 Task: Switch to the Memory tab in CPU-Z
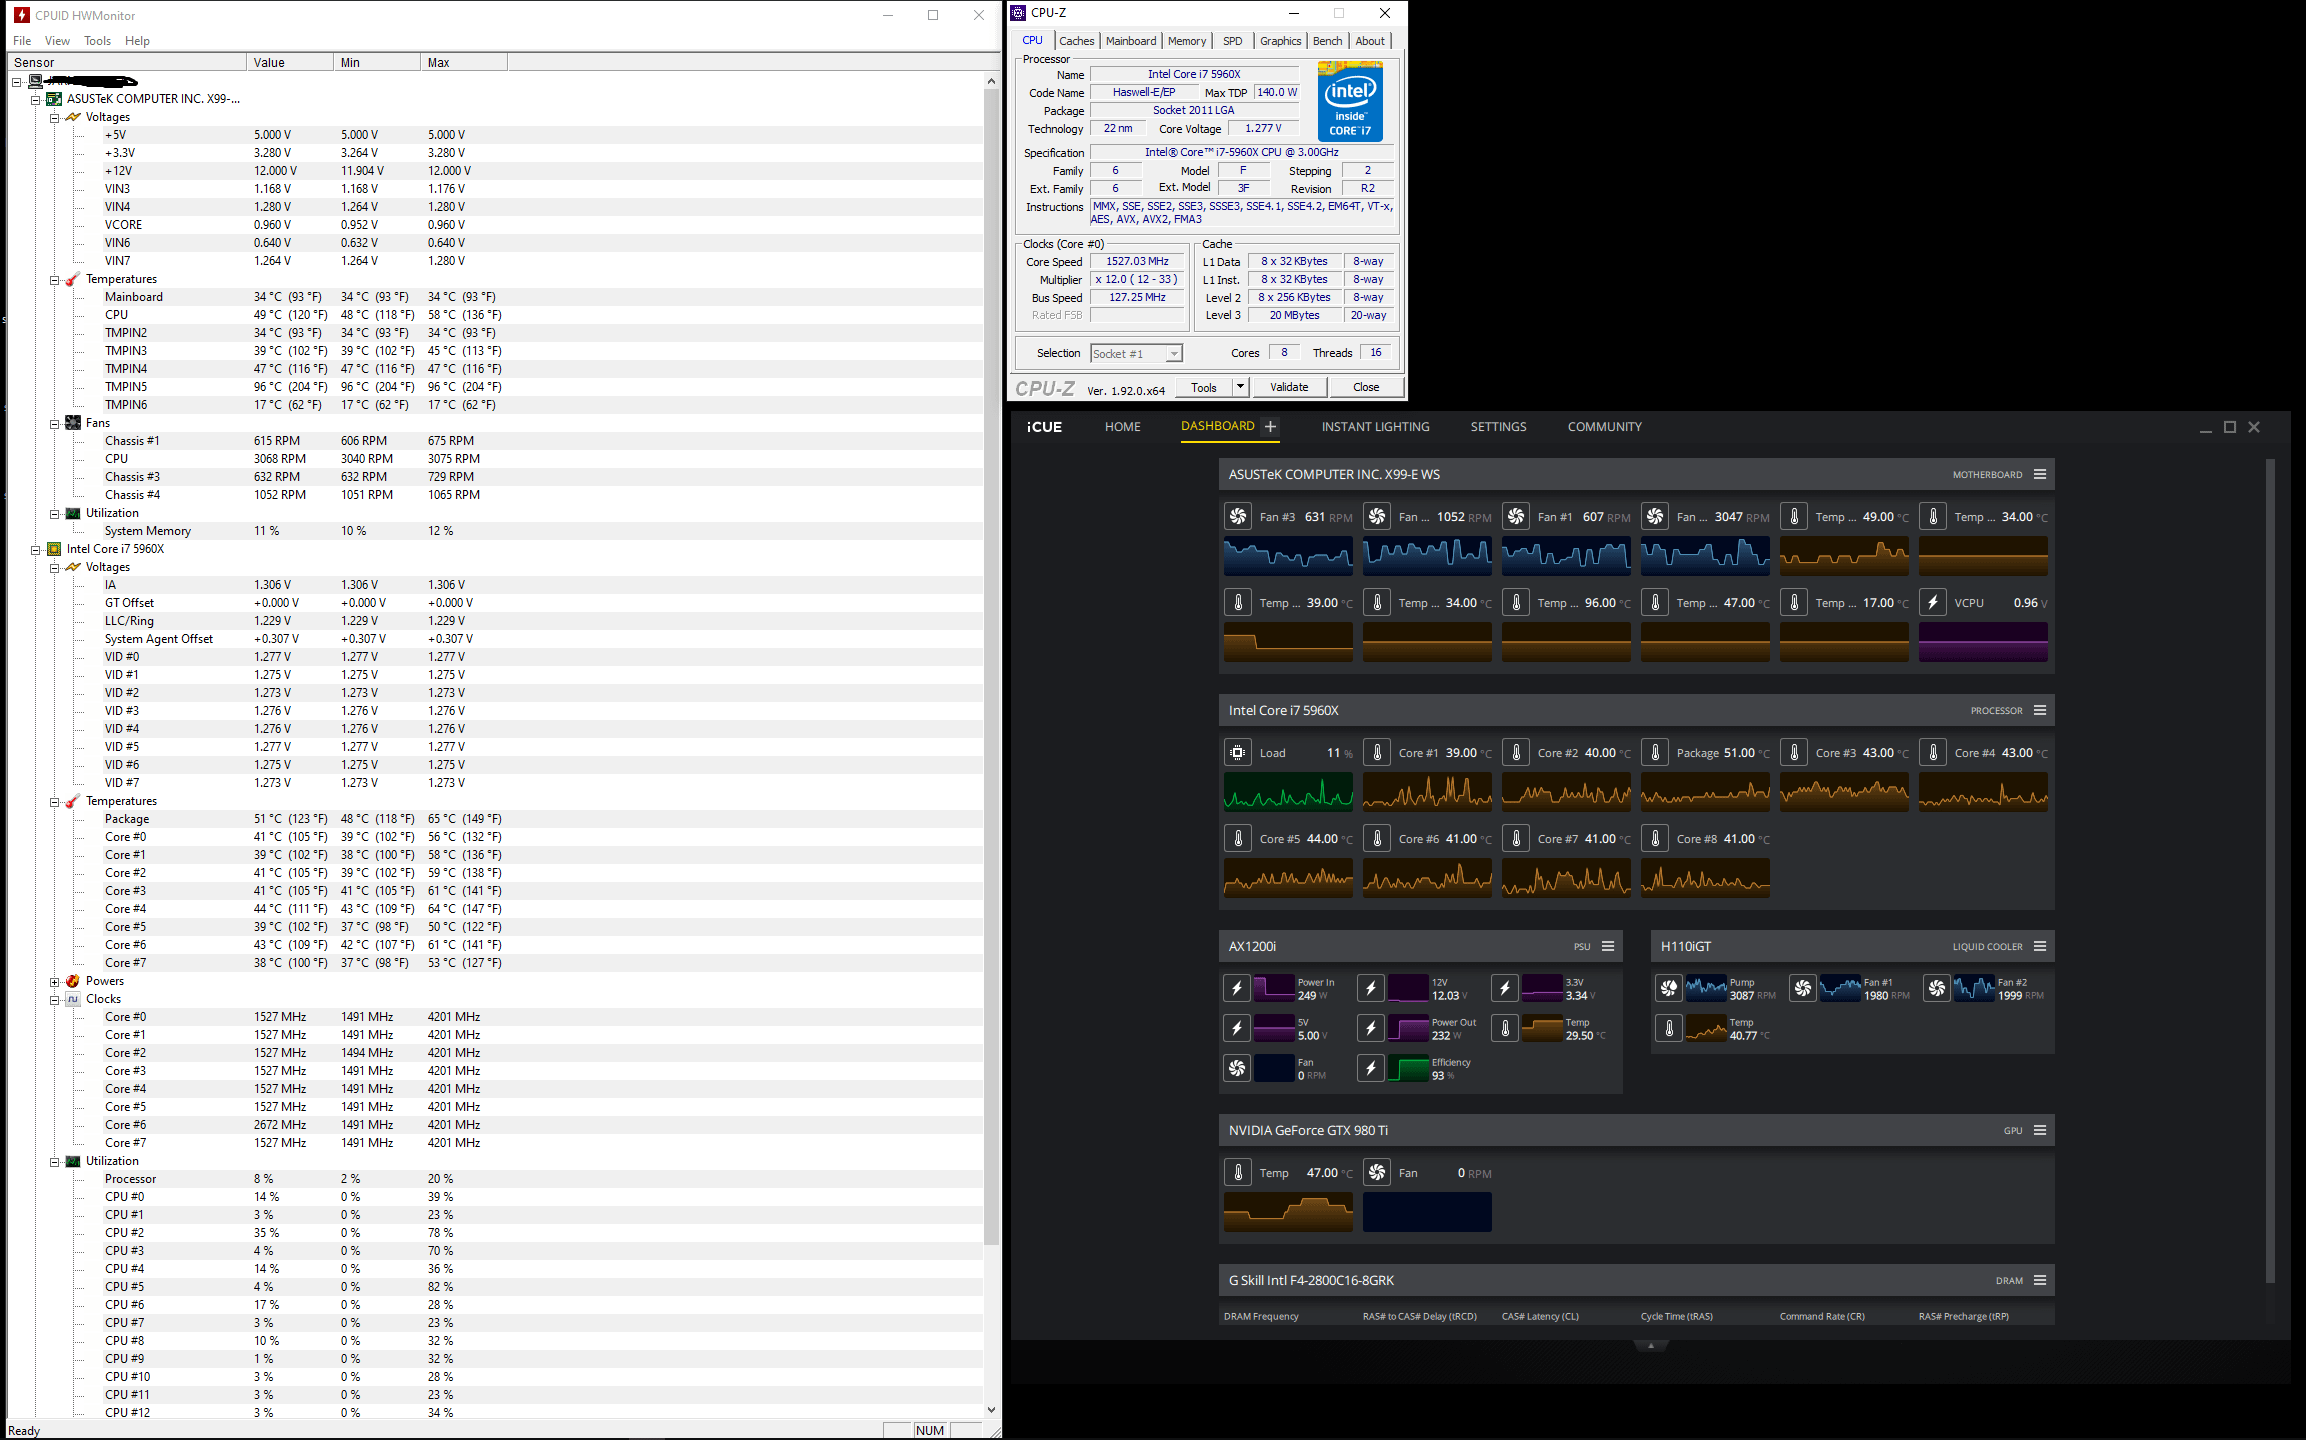(x=1187, y=41)
